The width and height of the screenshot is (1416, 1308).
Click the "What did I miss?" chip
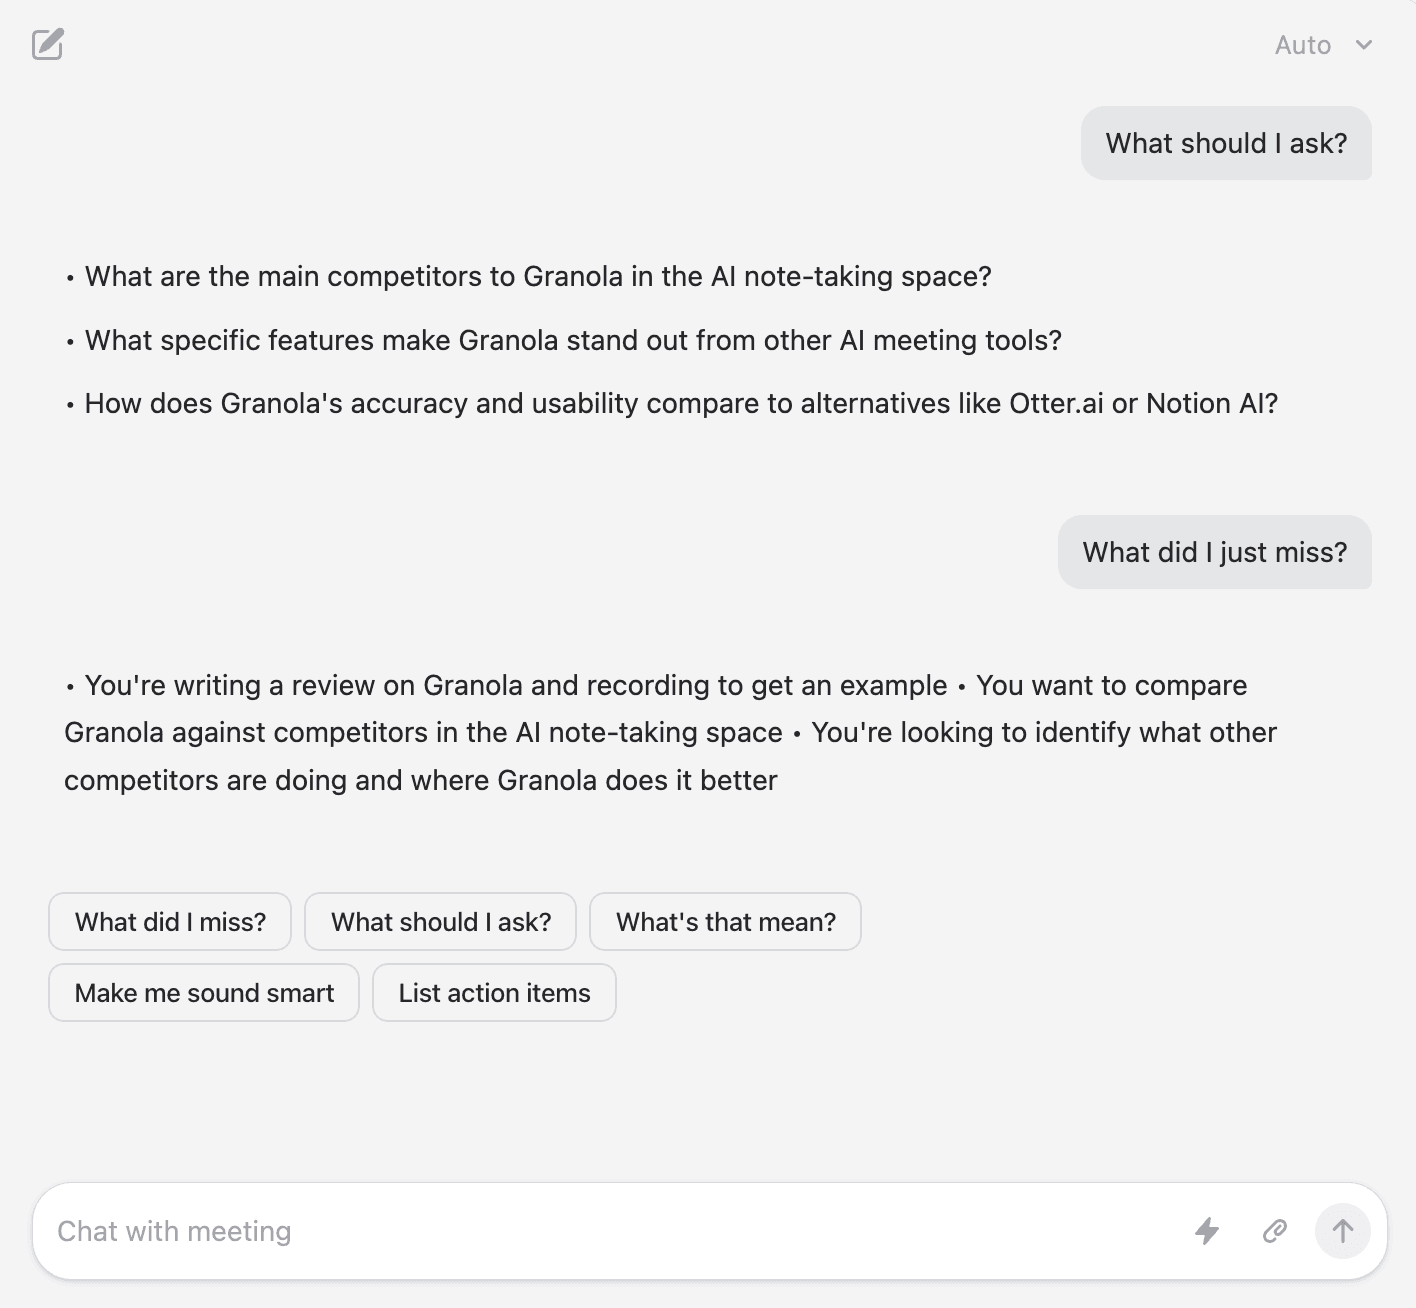pos(169,921)
